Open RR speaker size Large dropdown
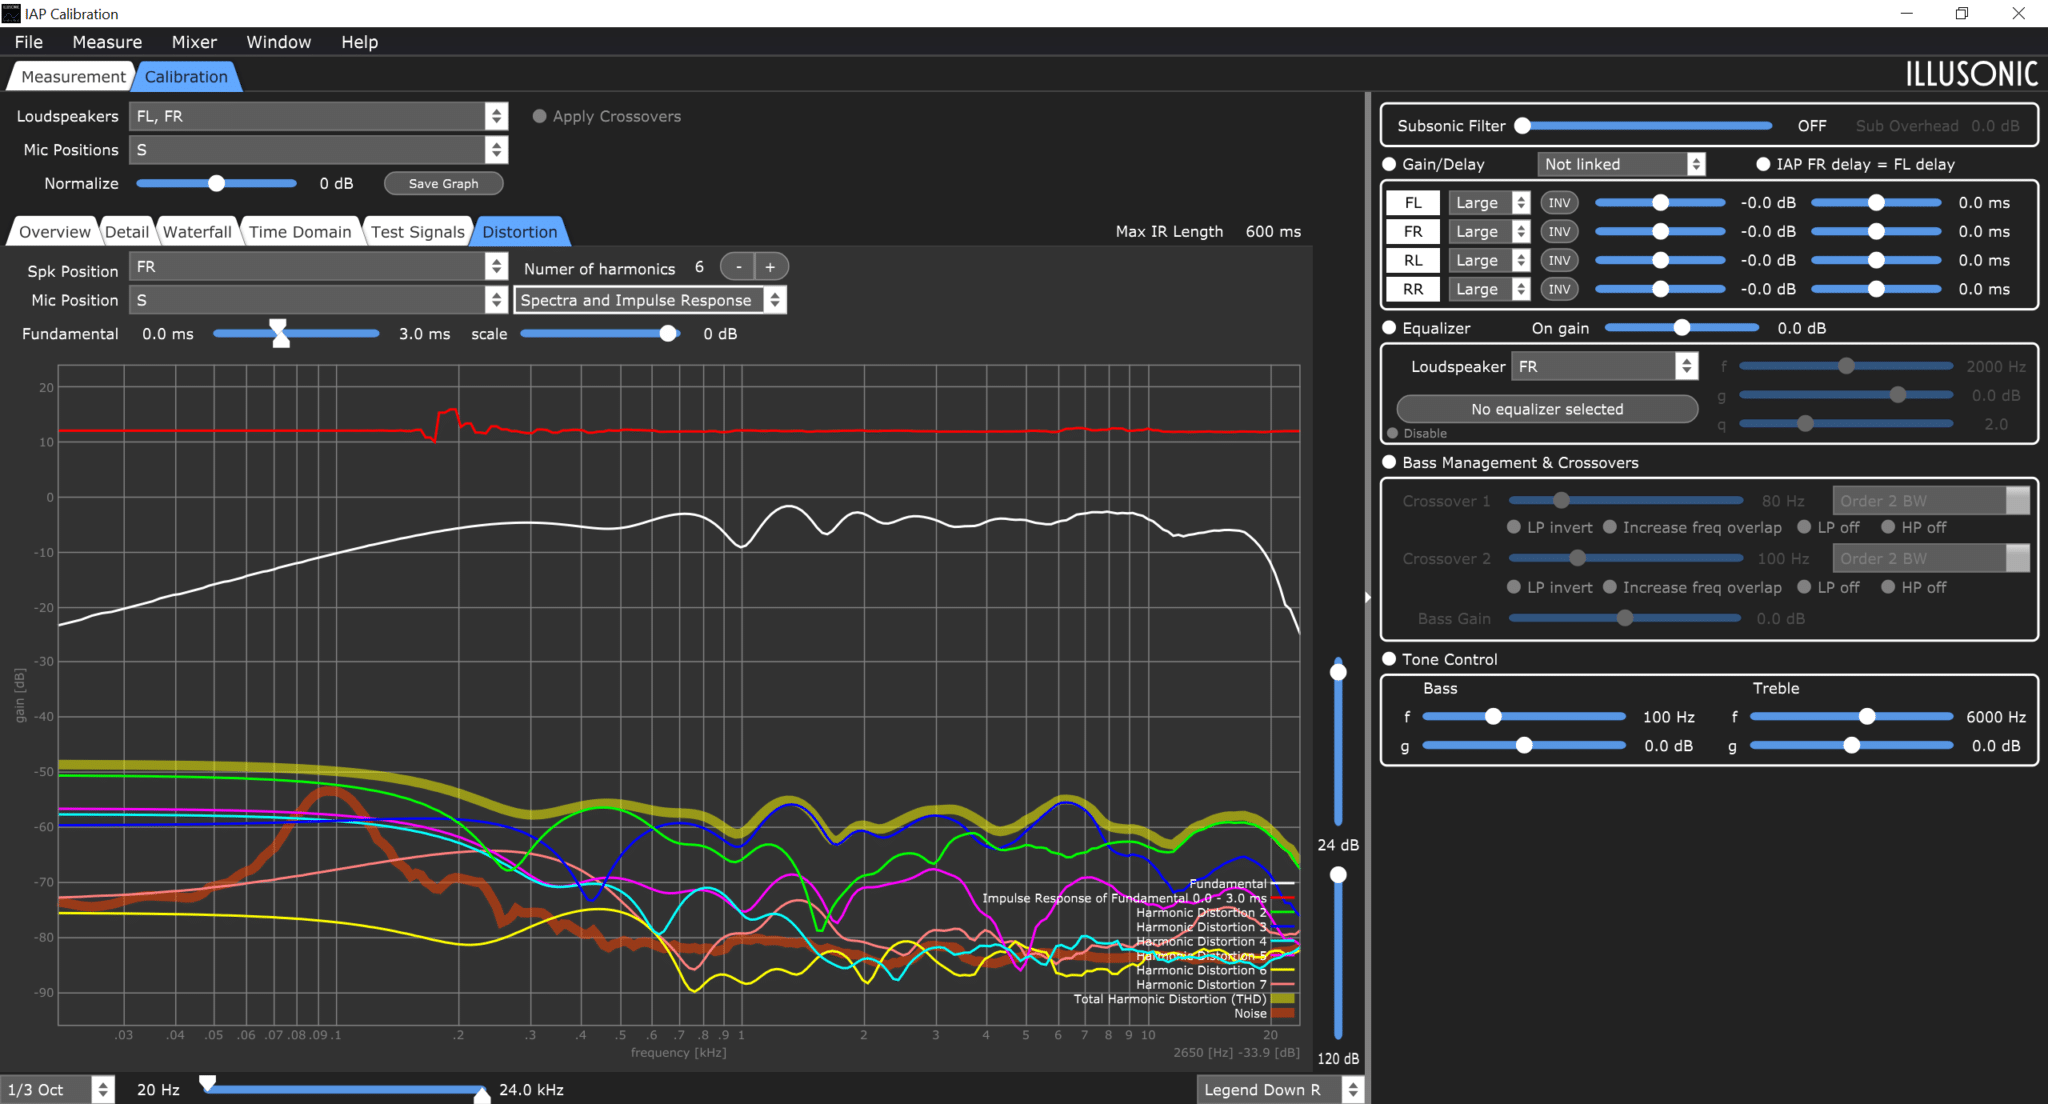The width and height of the screenshot is (2048, 1104). 1489,290
